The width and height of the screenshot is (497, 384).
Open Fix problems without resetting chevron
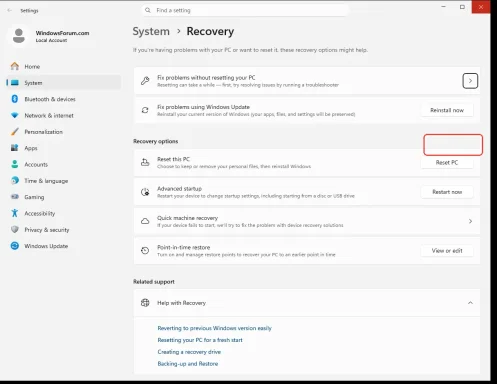tap(470, 81)
